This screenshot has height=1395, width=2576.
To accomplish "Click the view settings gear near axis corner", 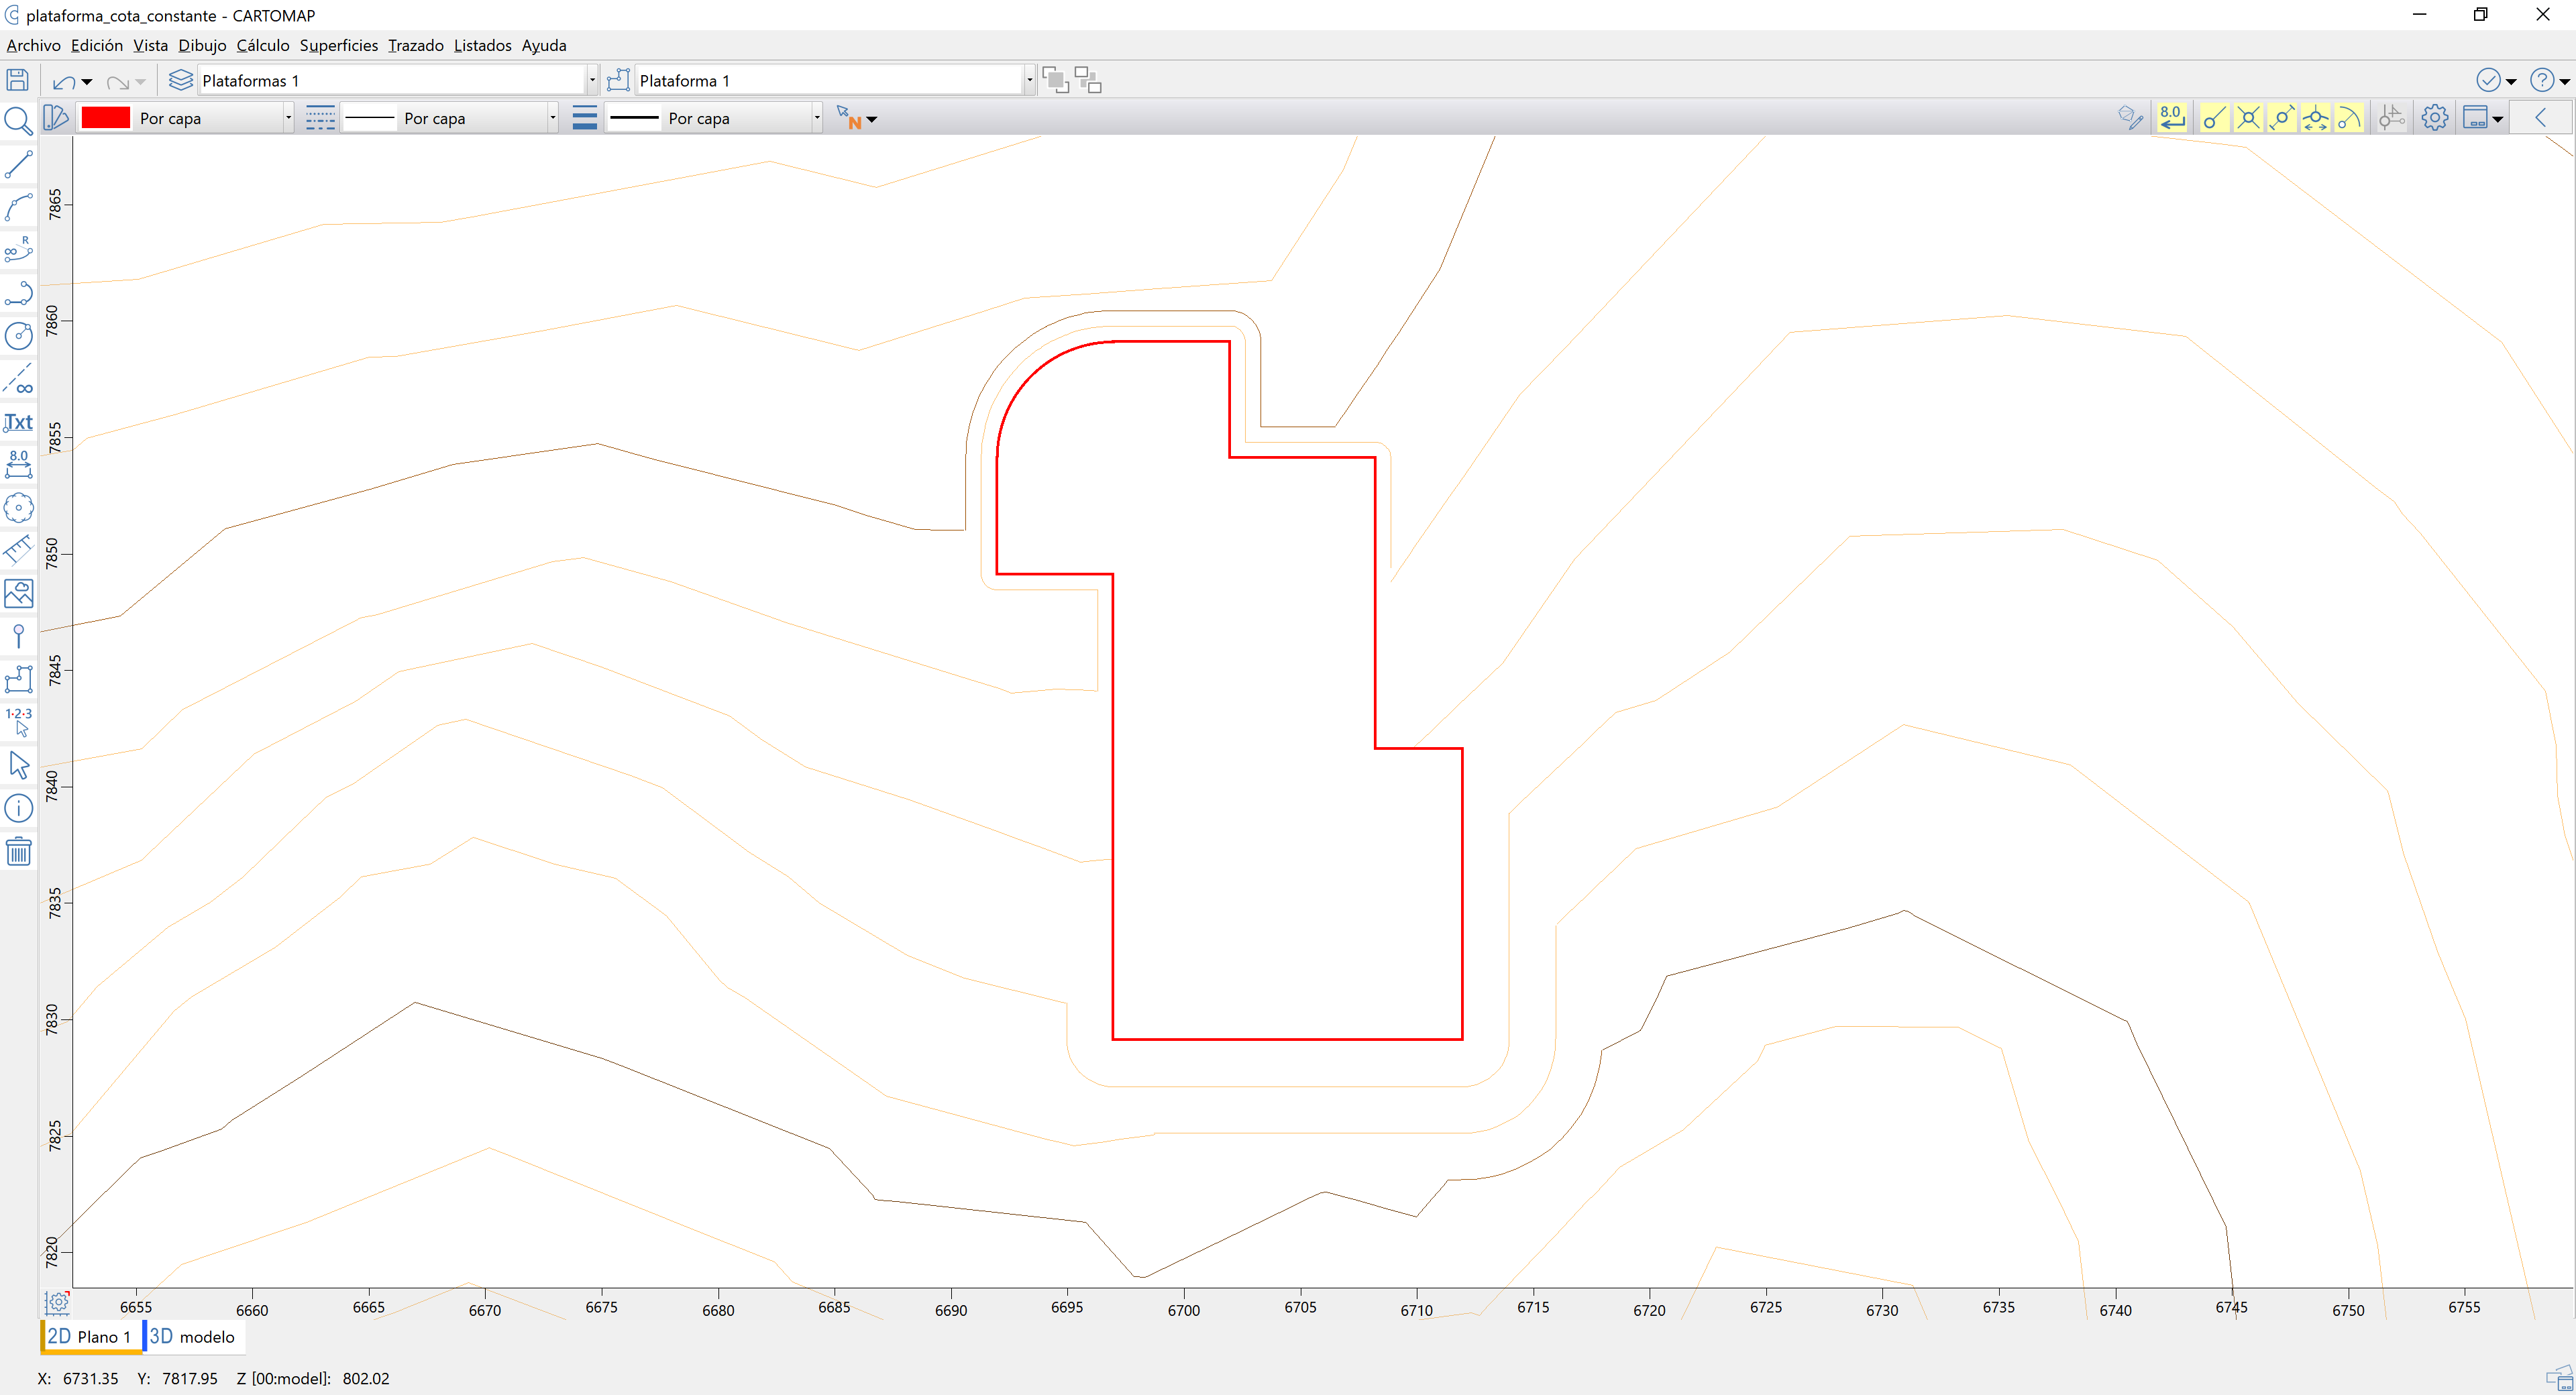I will point(57,1302).
